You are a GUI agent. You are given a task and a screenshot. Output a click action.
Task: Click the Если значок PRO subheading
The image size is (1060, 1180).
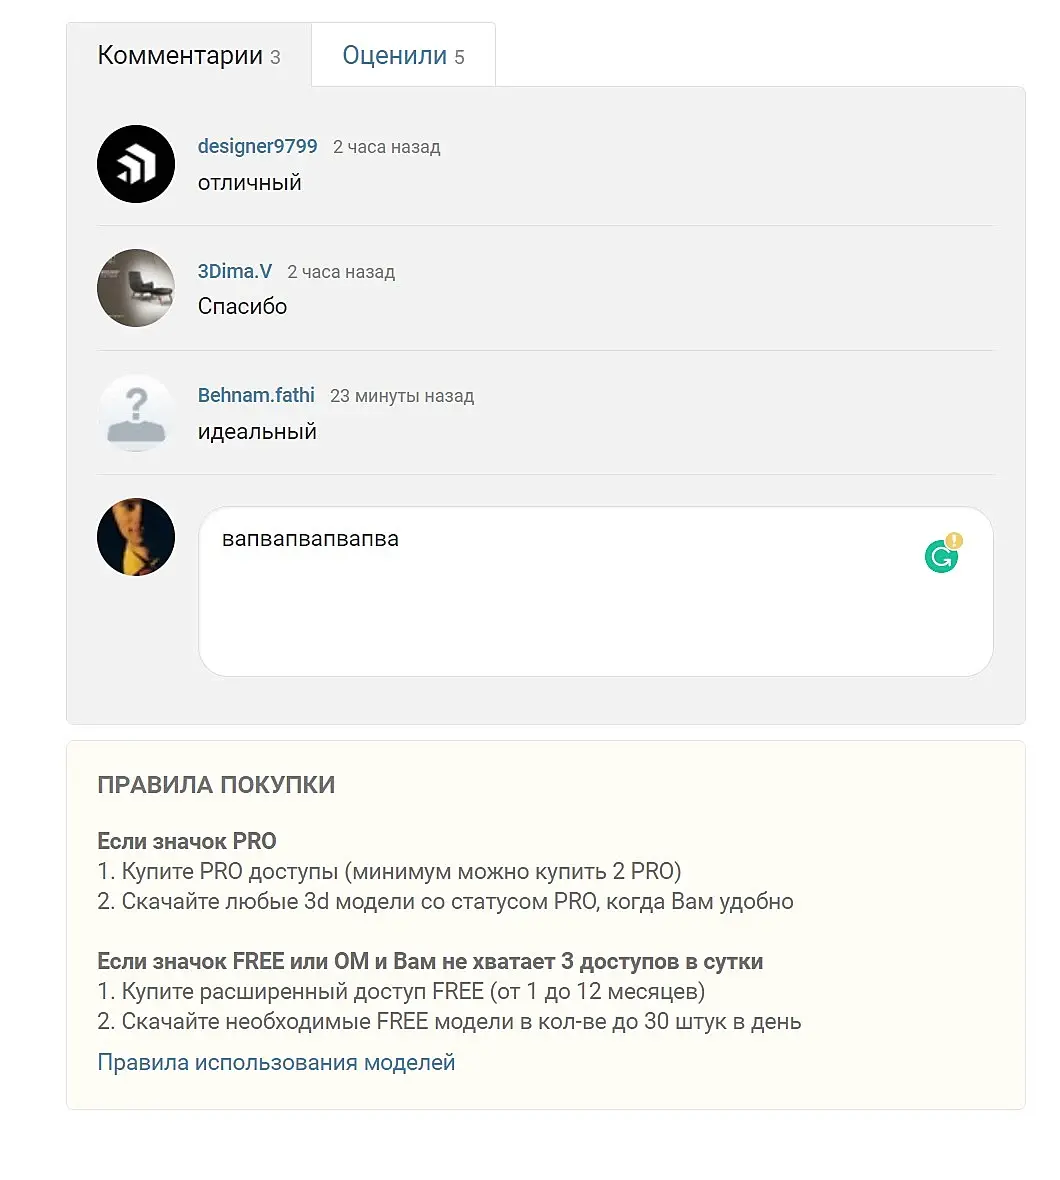[x=187, y=841]
